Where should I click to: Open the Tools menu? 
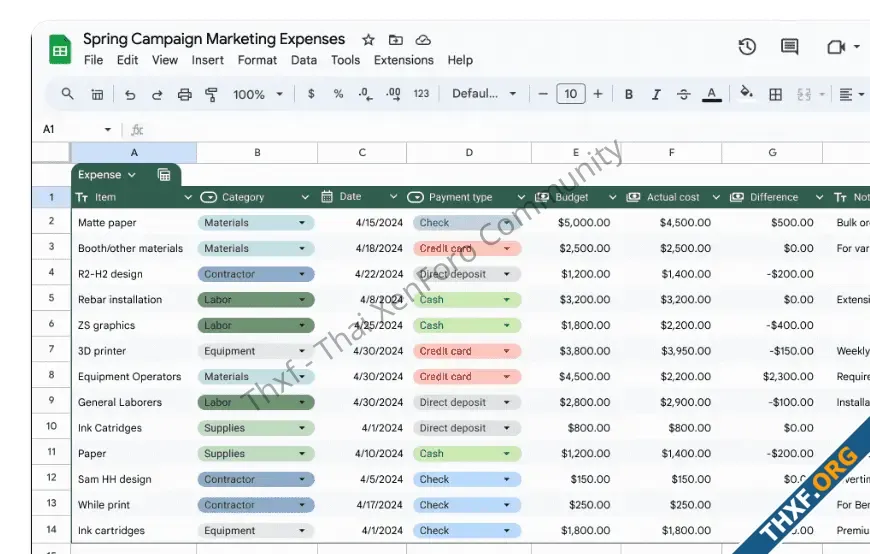point(345,60)
